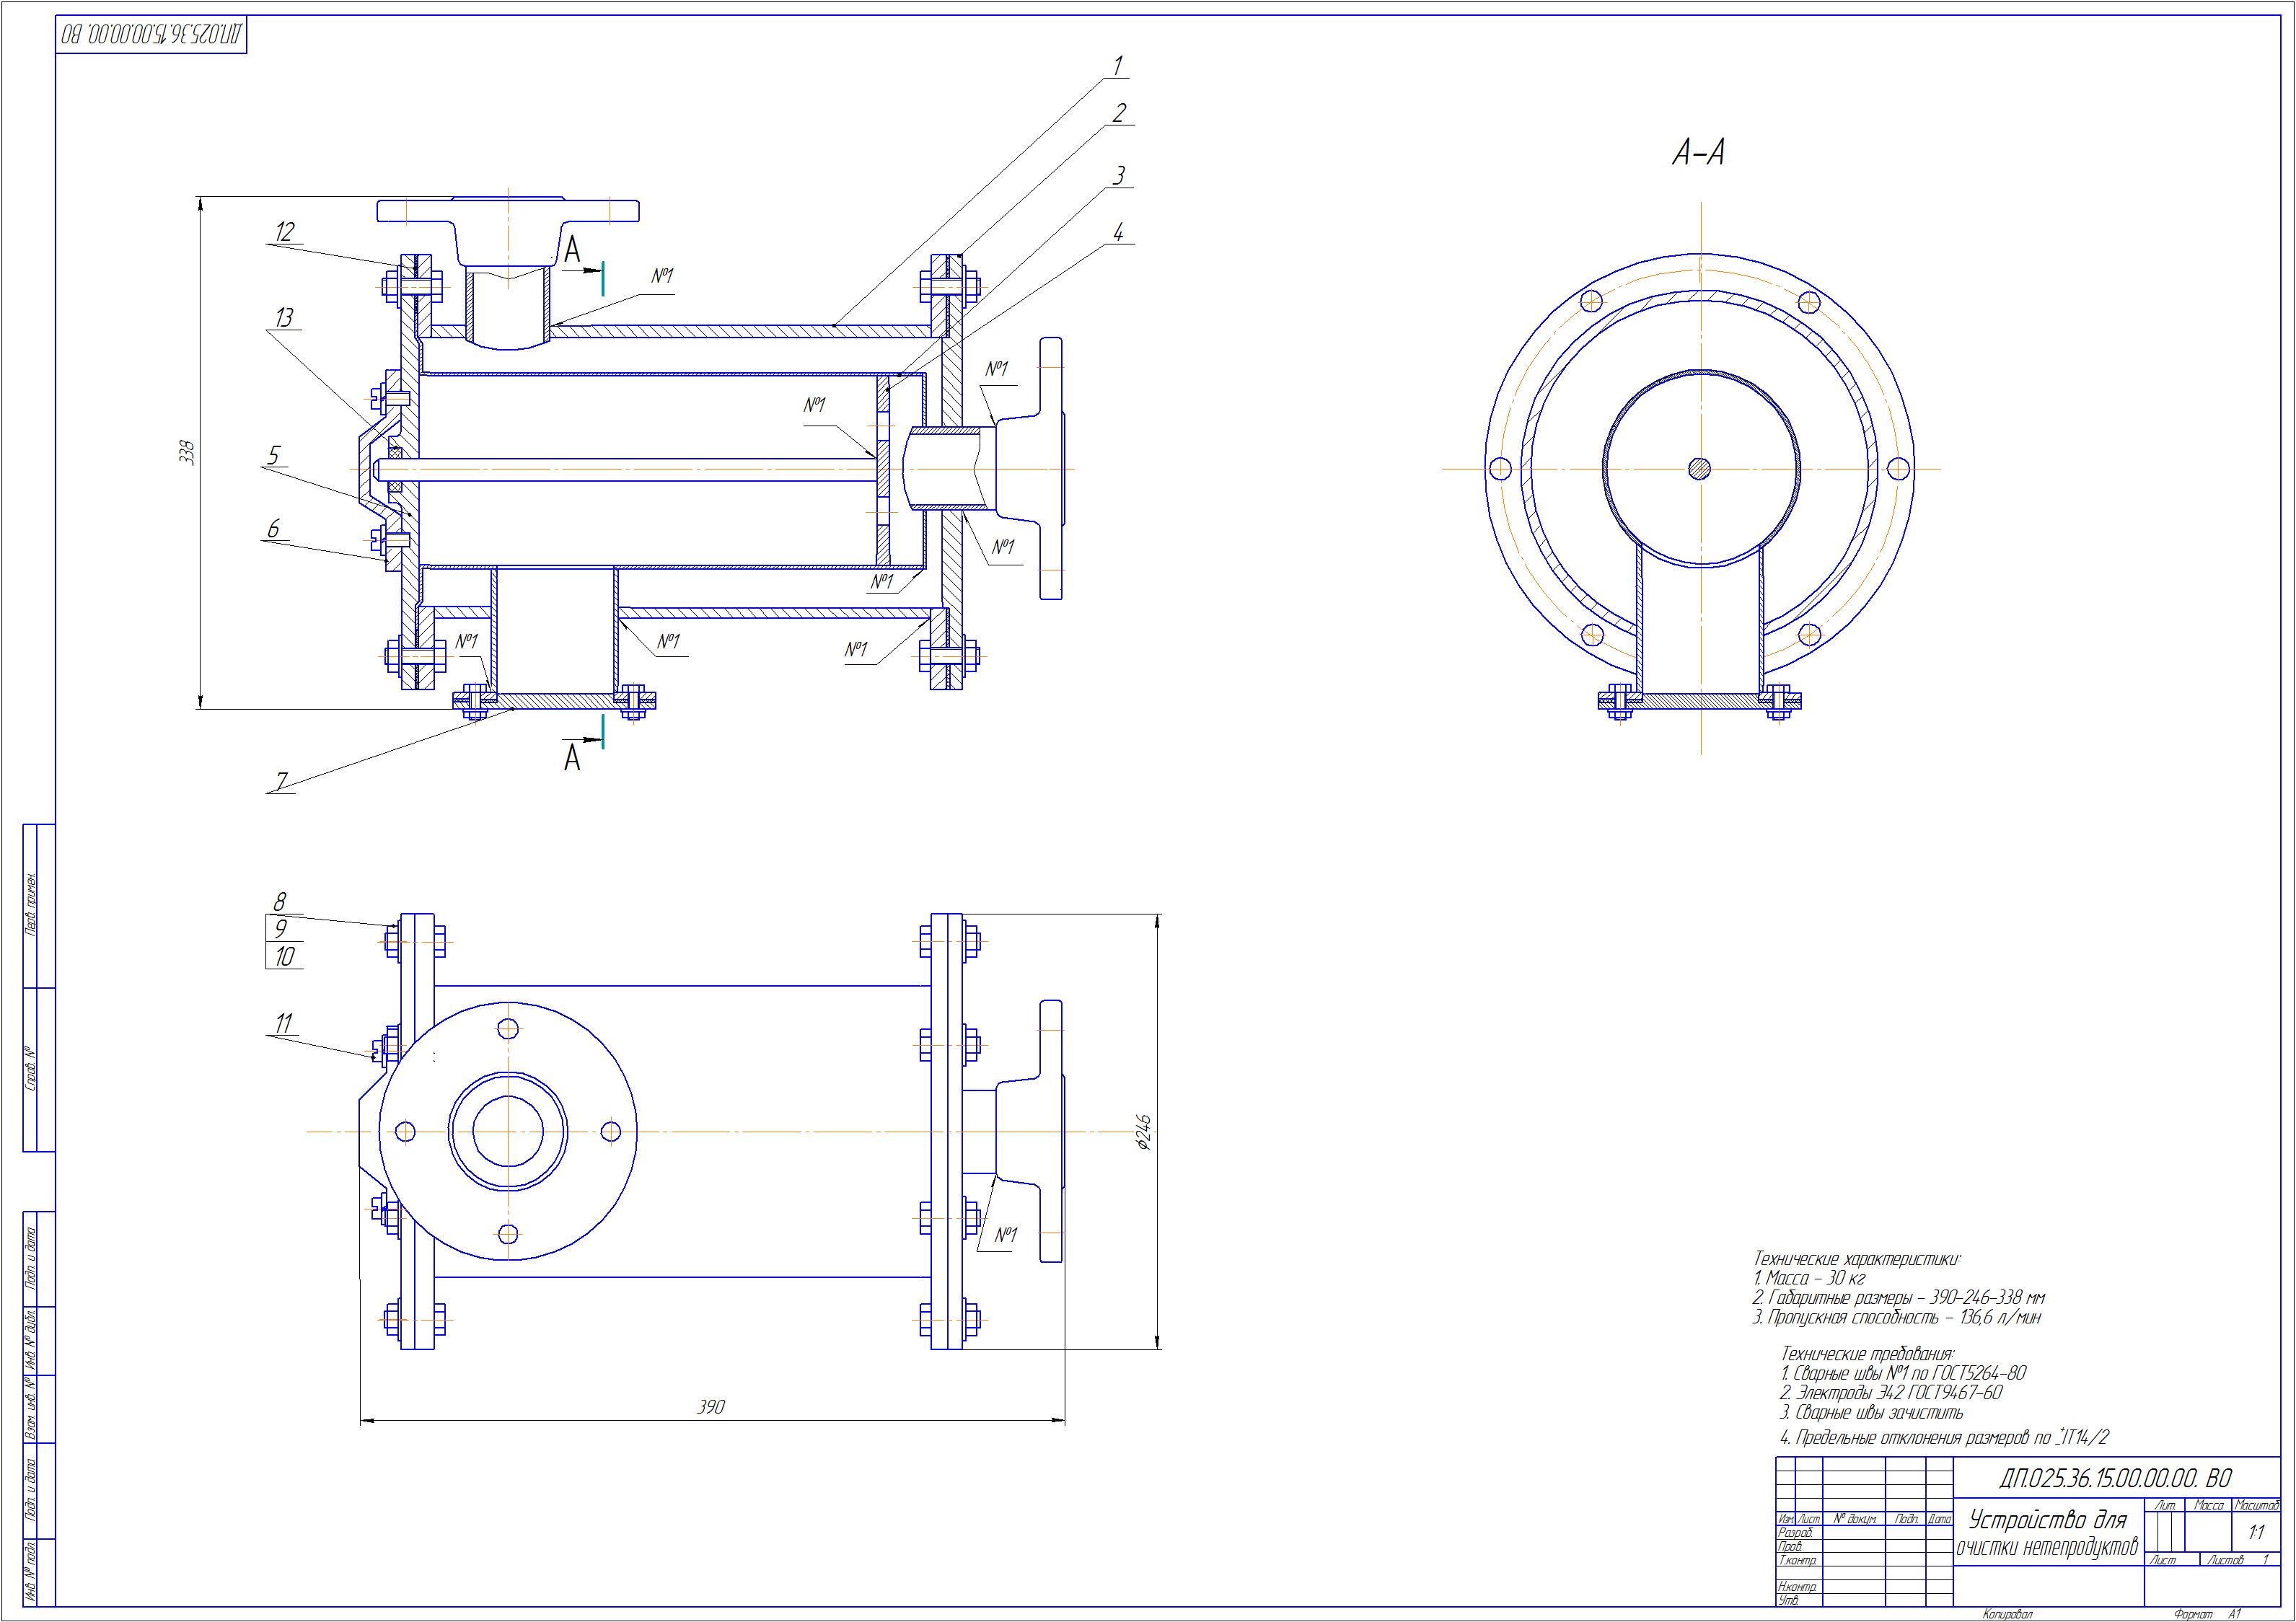Click part callout number 13

[285, 318]
